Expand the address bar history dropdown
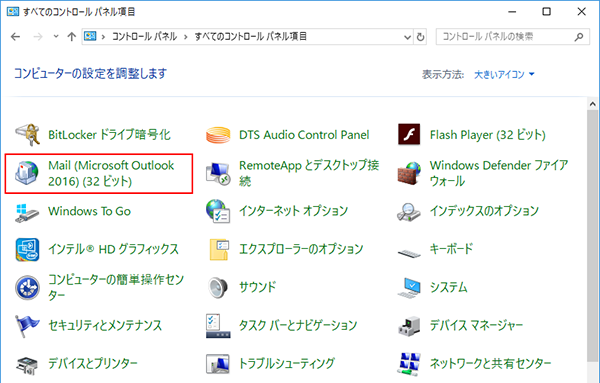 click(x=408, y=37)
